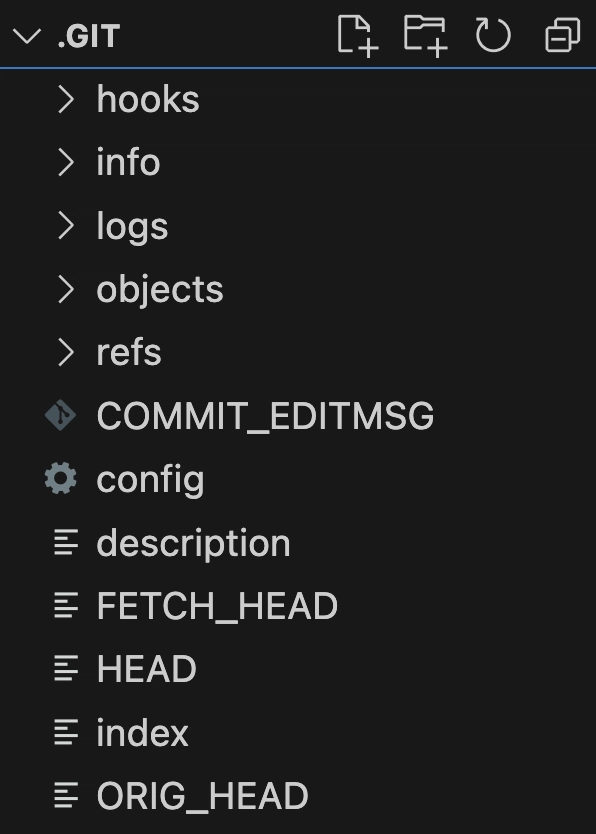Viewport: 596px width, 834px height.
Task: Open the COMMIT_EDITMSG file
Action: 298,415
